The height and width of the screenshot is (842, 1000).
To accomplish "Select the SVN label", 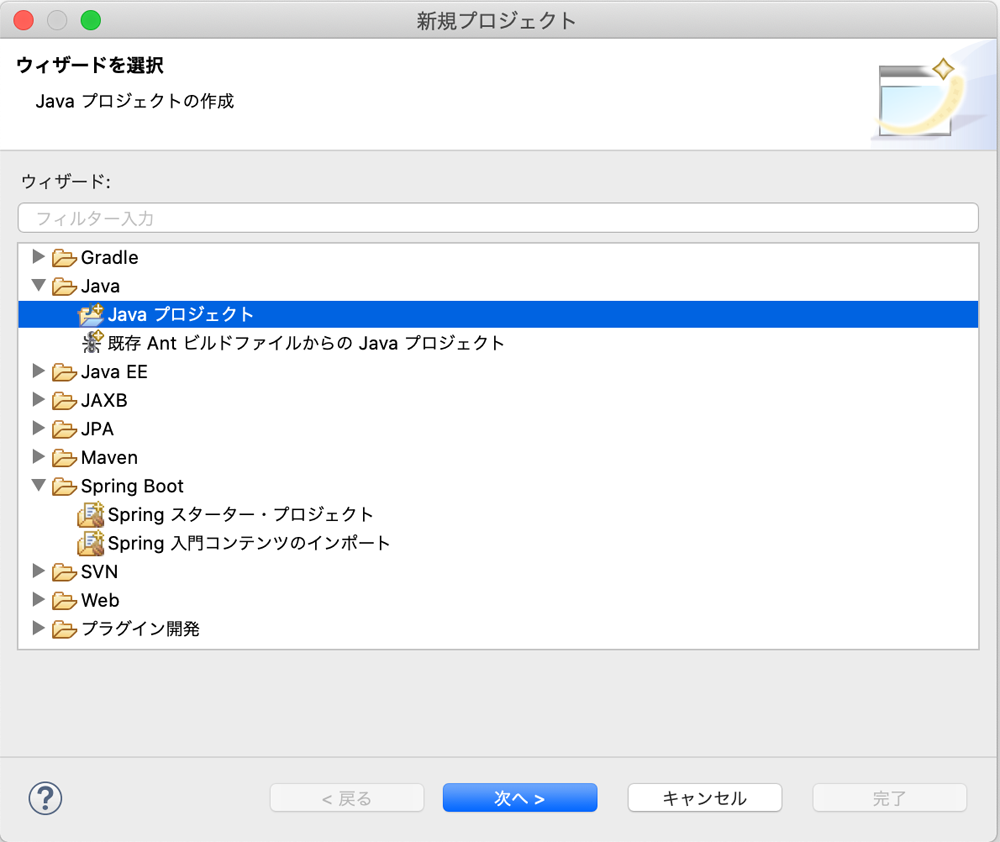I will click(99, 572).
